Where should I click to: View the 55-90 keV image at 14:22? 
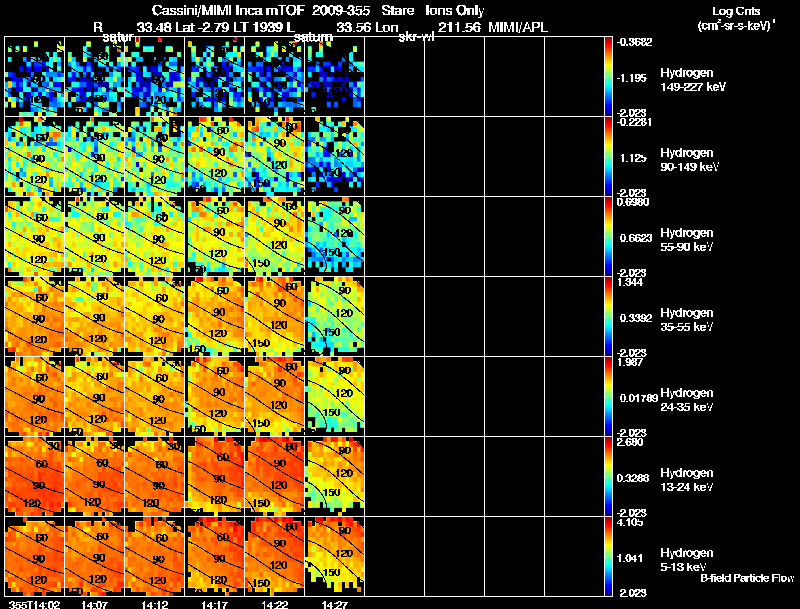pos(274,237)
